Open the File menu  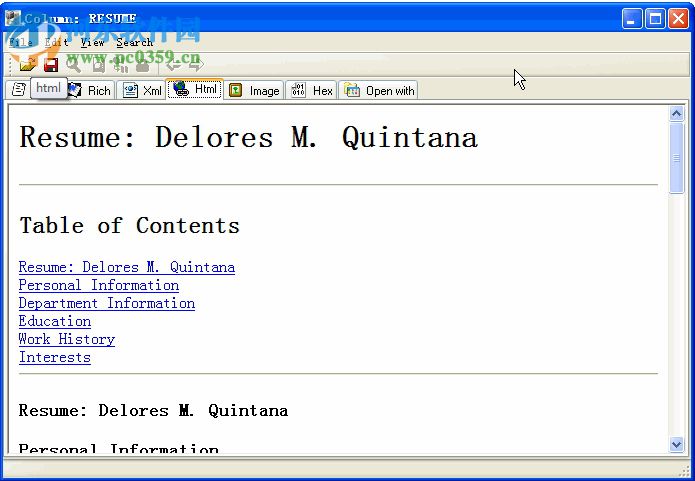pos(21,42)
